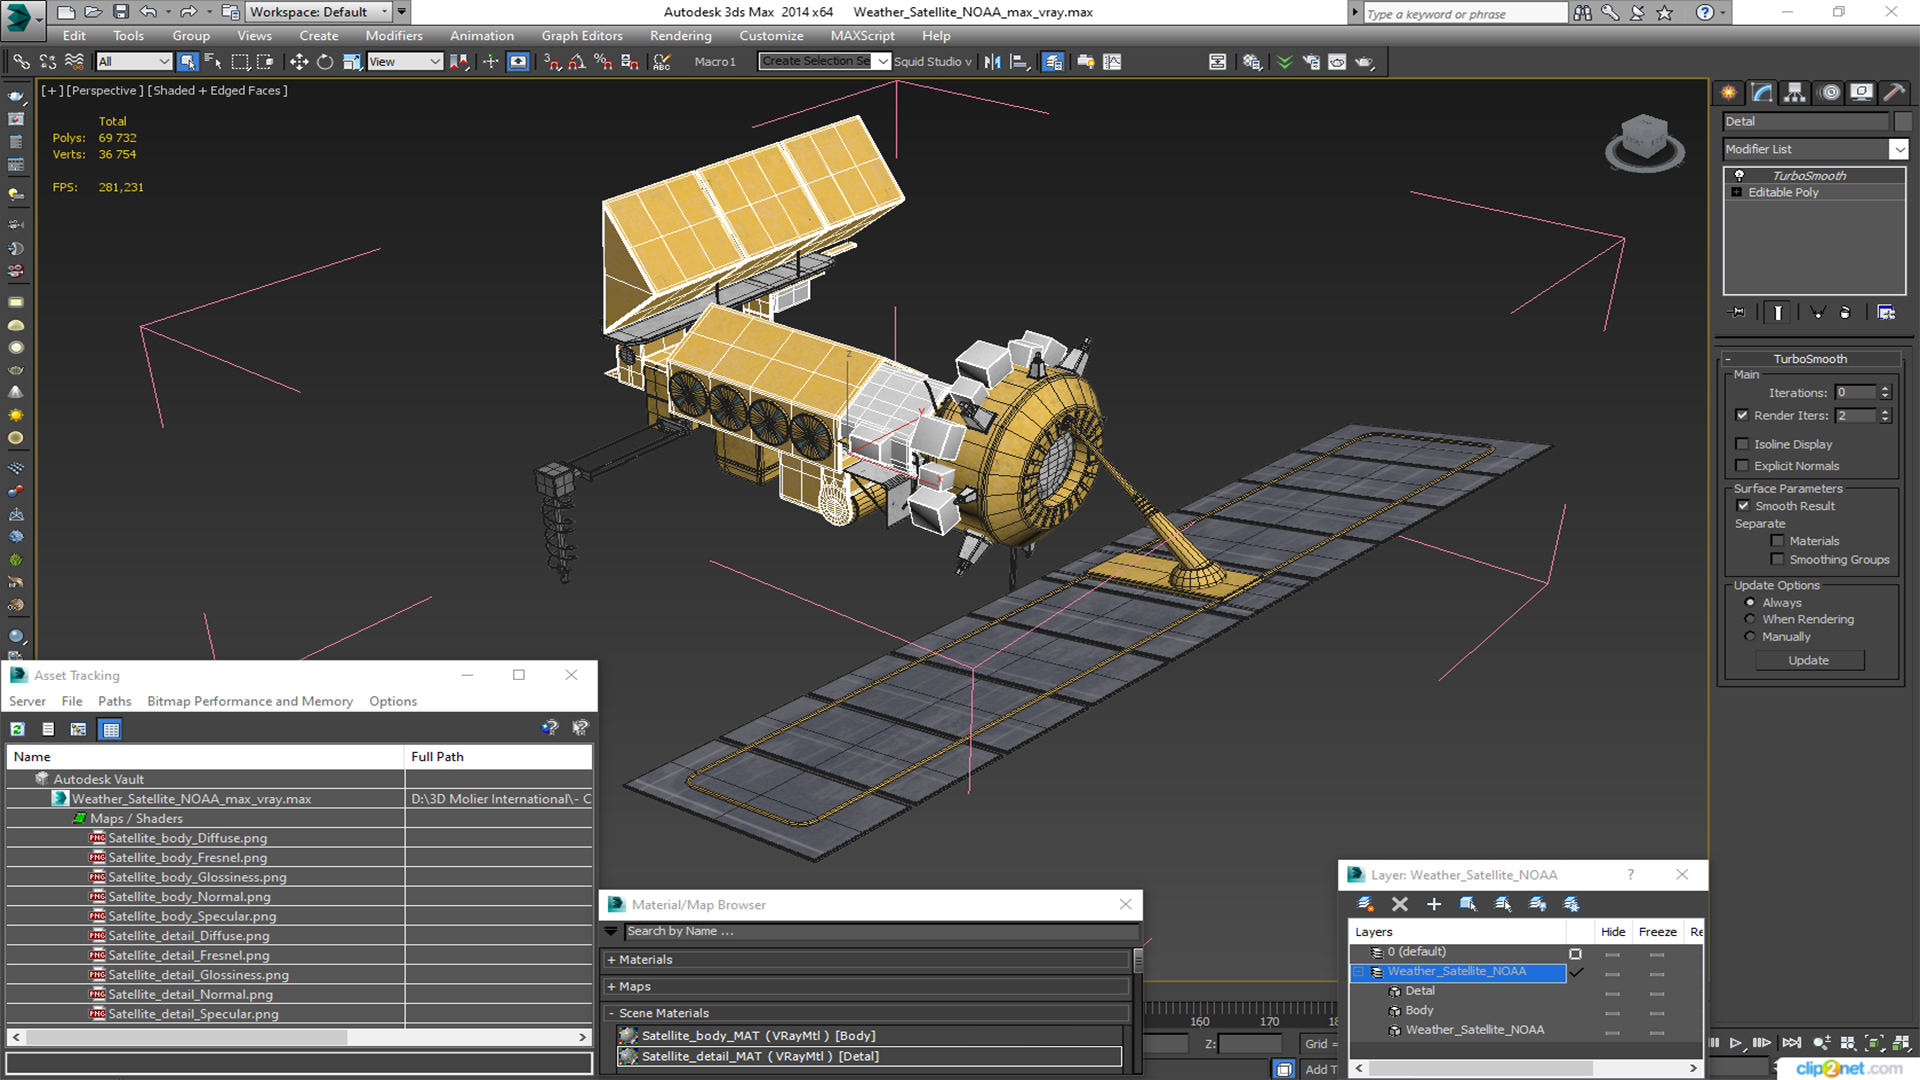
Task: Click the Render Production teapot icon
Action: tap(1365, 62)
